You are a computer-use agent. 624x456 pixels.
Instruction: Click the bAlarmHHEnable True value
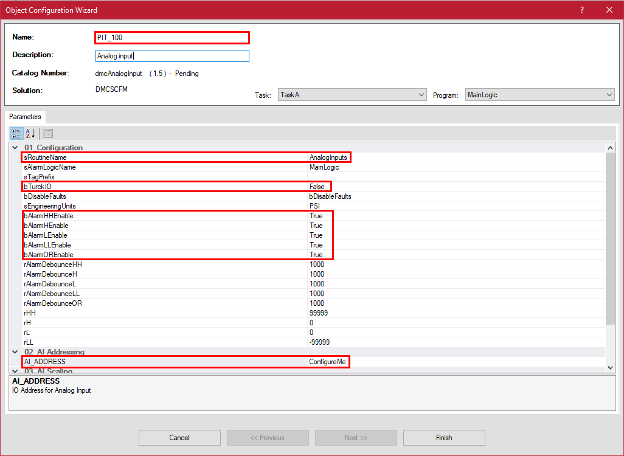click(332, 216)
